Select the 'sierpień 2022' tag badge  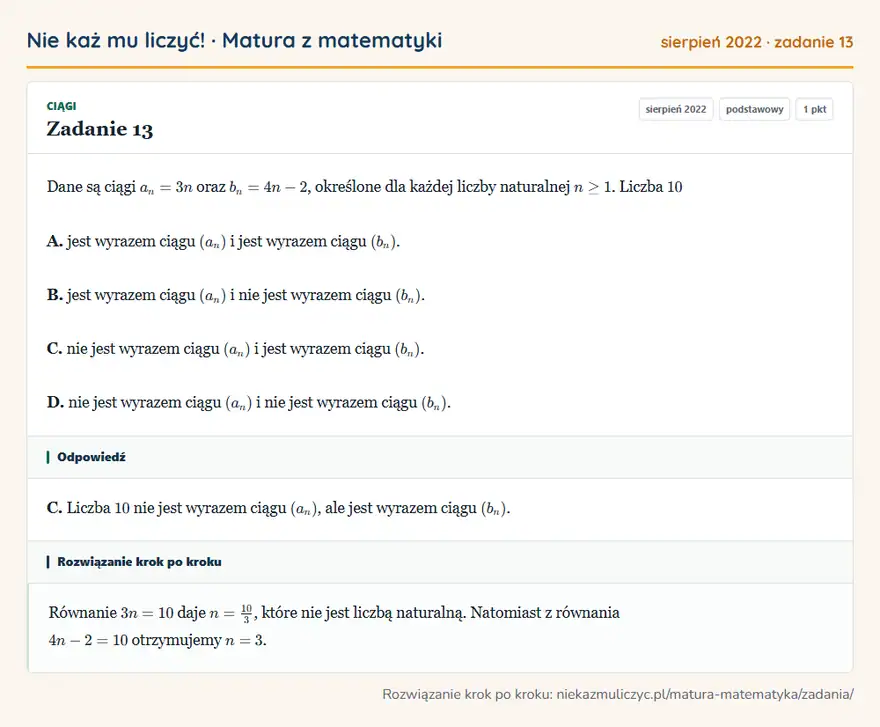click(x=676, y=109)
